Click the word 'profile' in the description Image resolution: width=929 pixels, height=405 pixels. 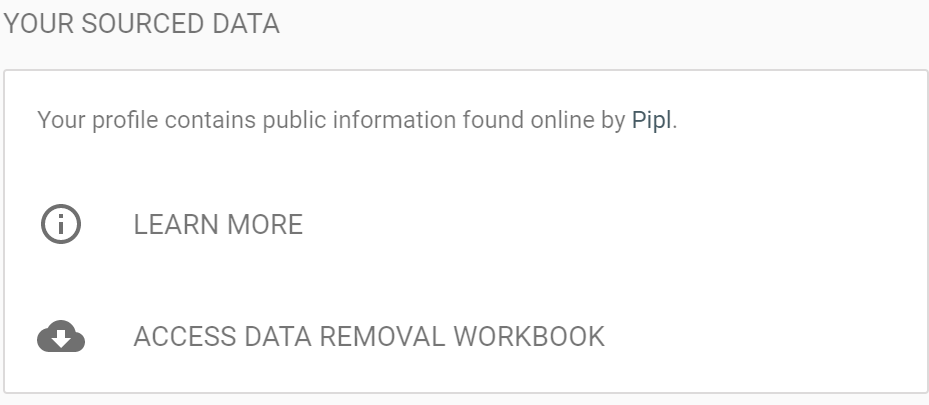(x=117, y=121)
